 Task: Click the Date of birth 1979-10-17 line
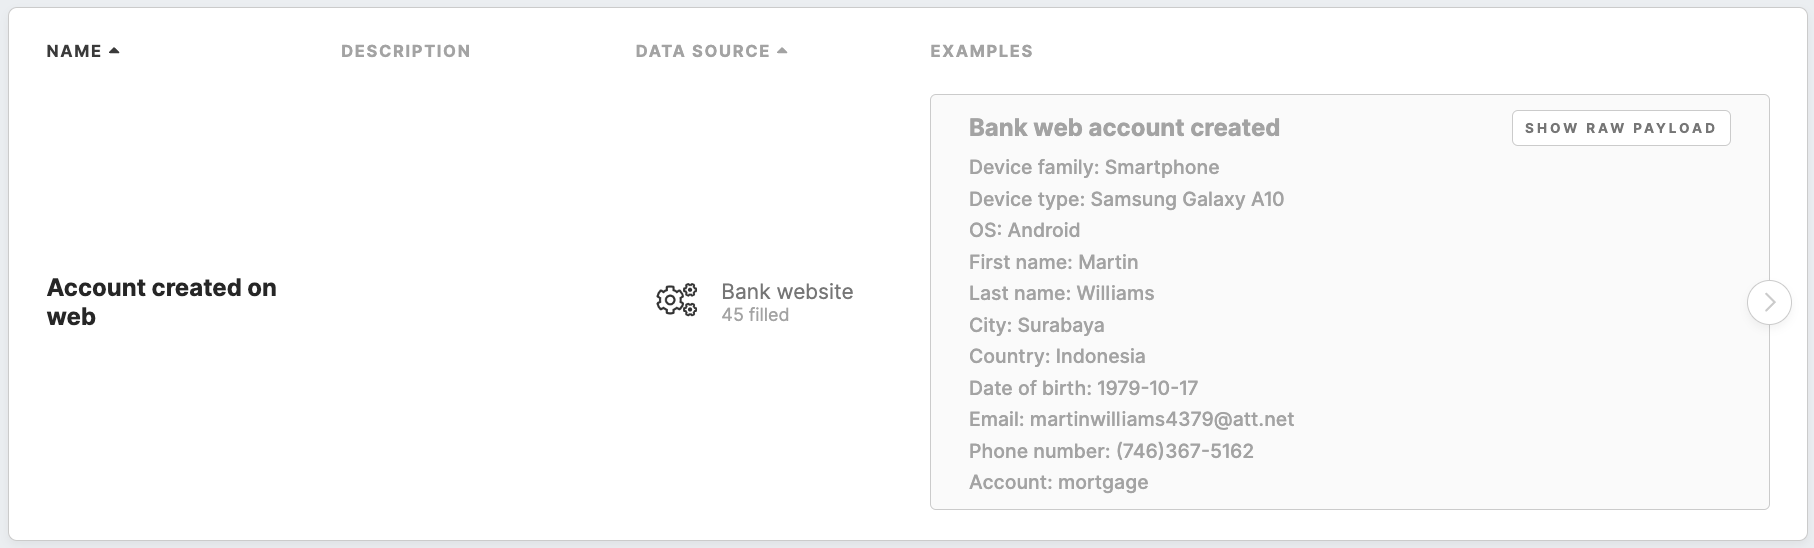(1083, 388)
